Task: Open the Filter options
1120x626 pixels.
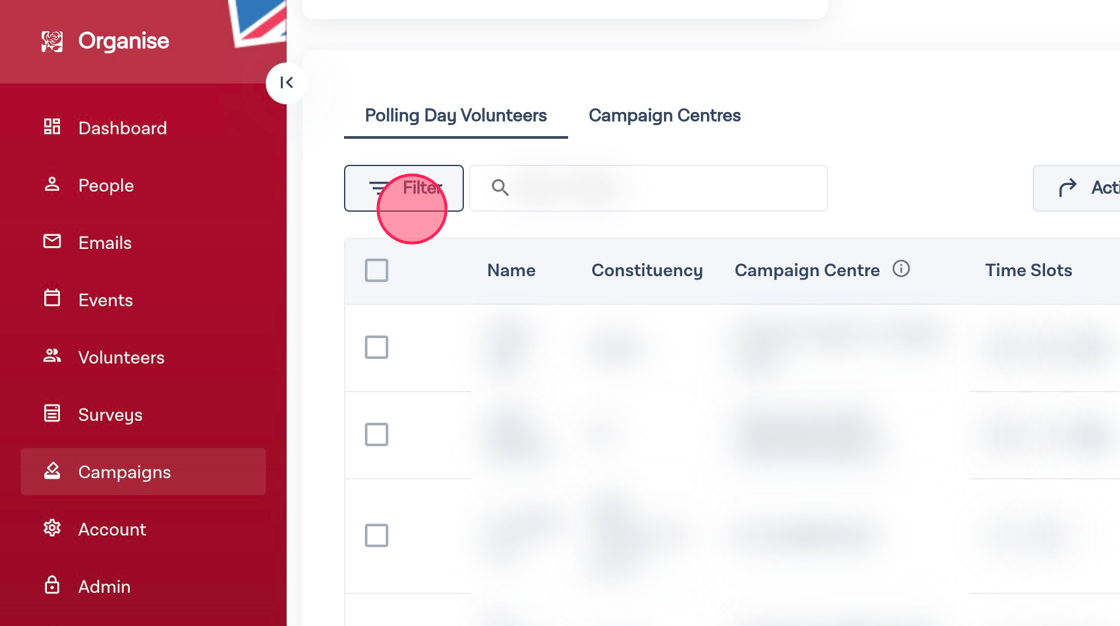Action: (x=404, y=188)
